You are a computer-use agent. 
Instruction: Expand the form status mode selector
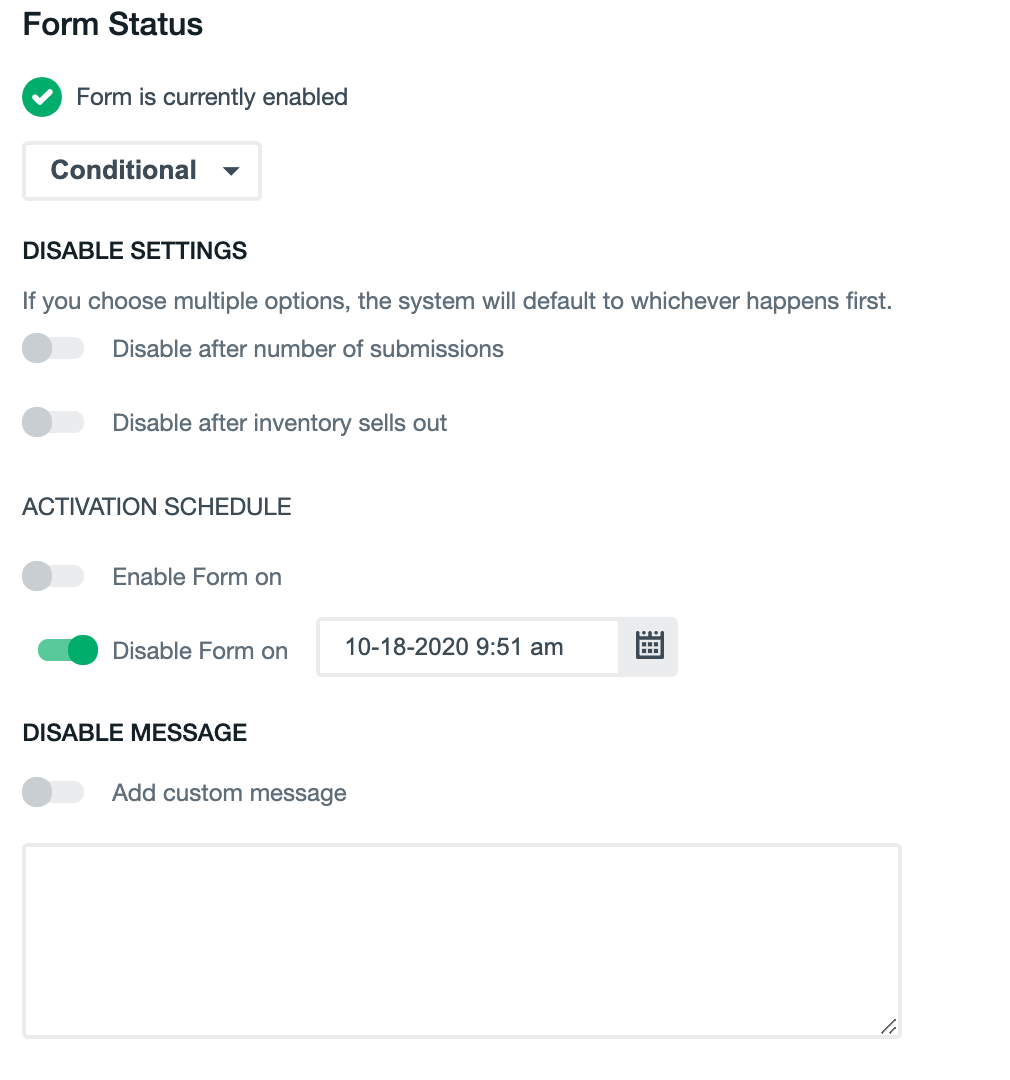coord(140,170)
